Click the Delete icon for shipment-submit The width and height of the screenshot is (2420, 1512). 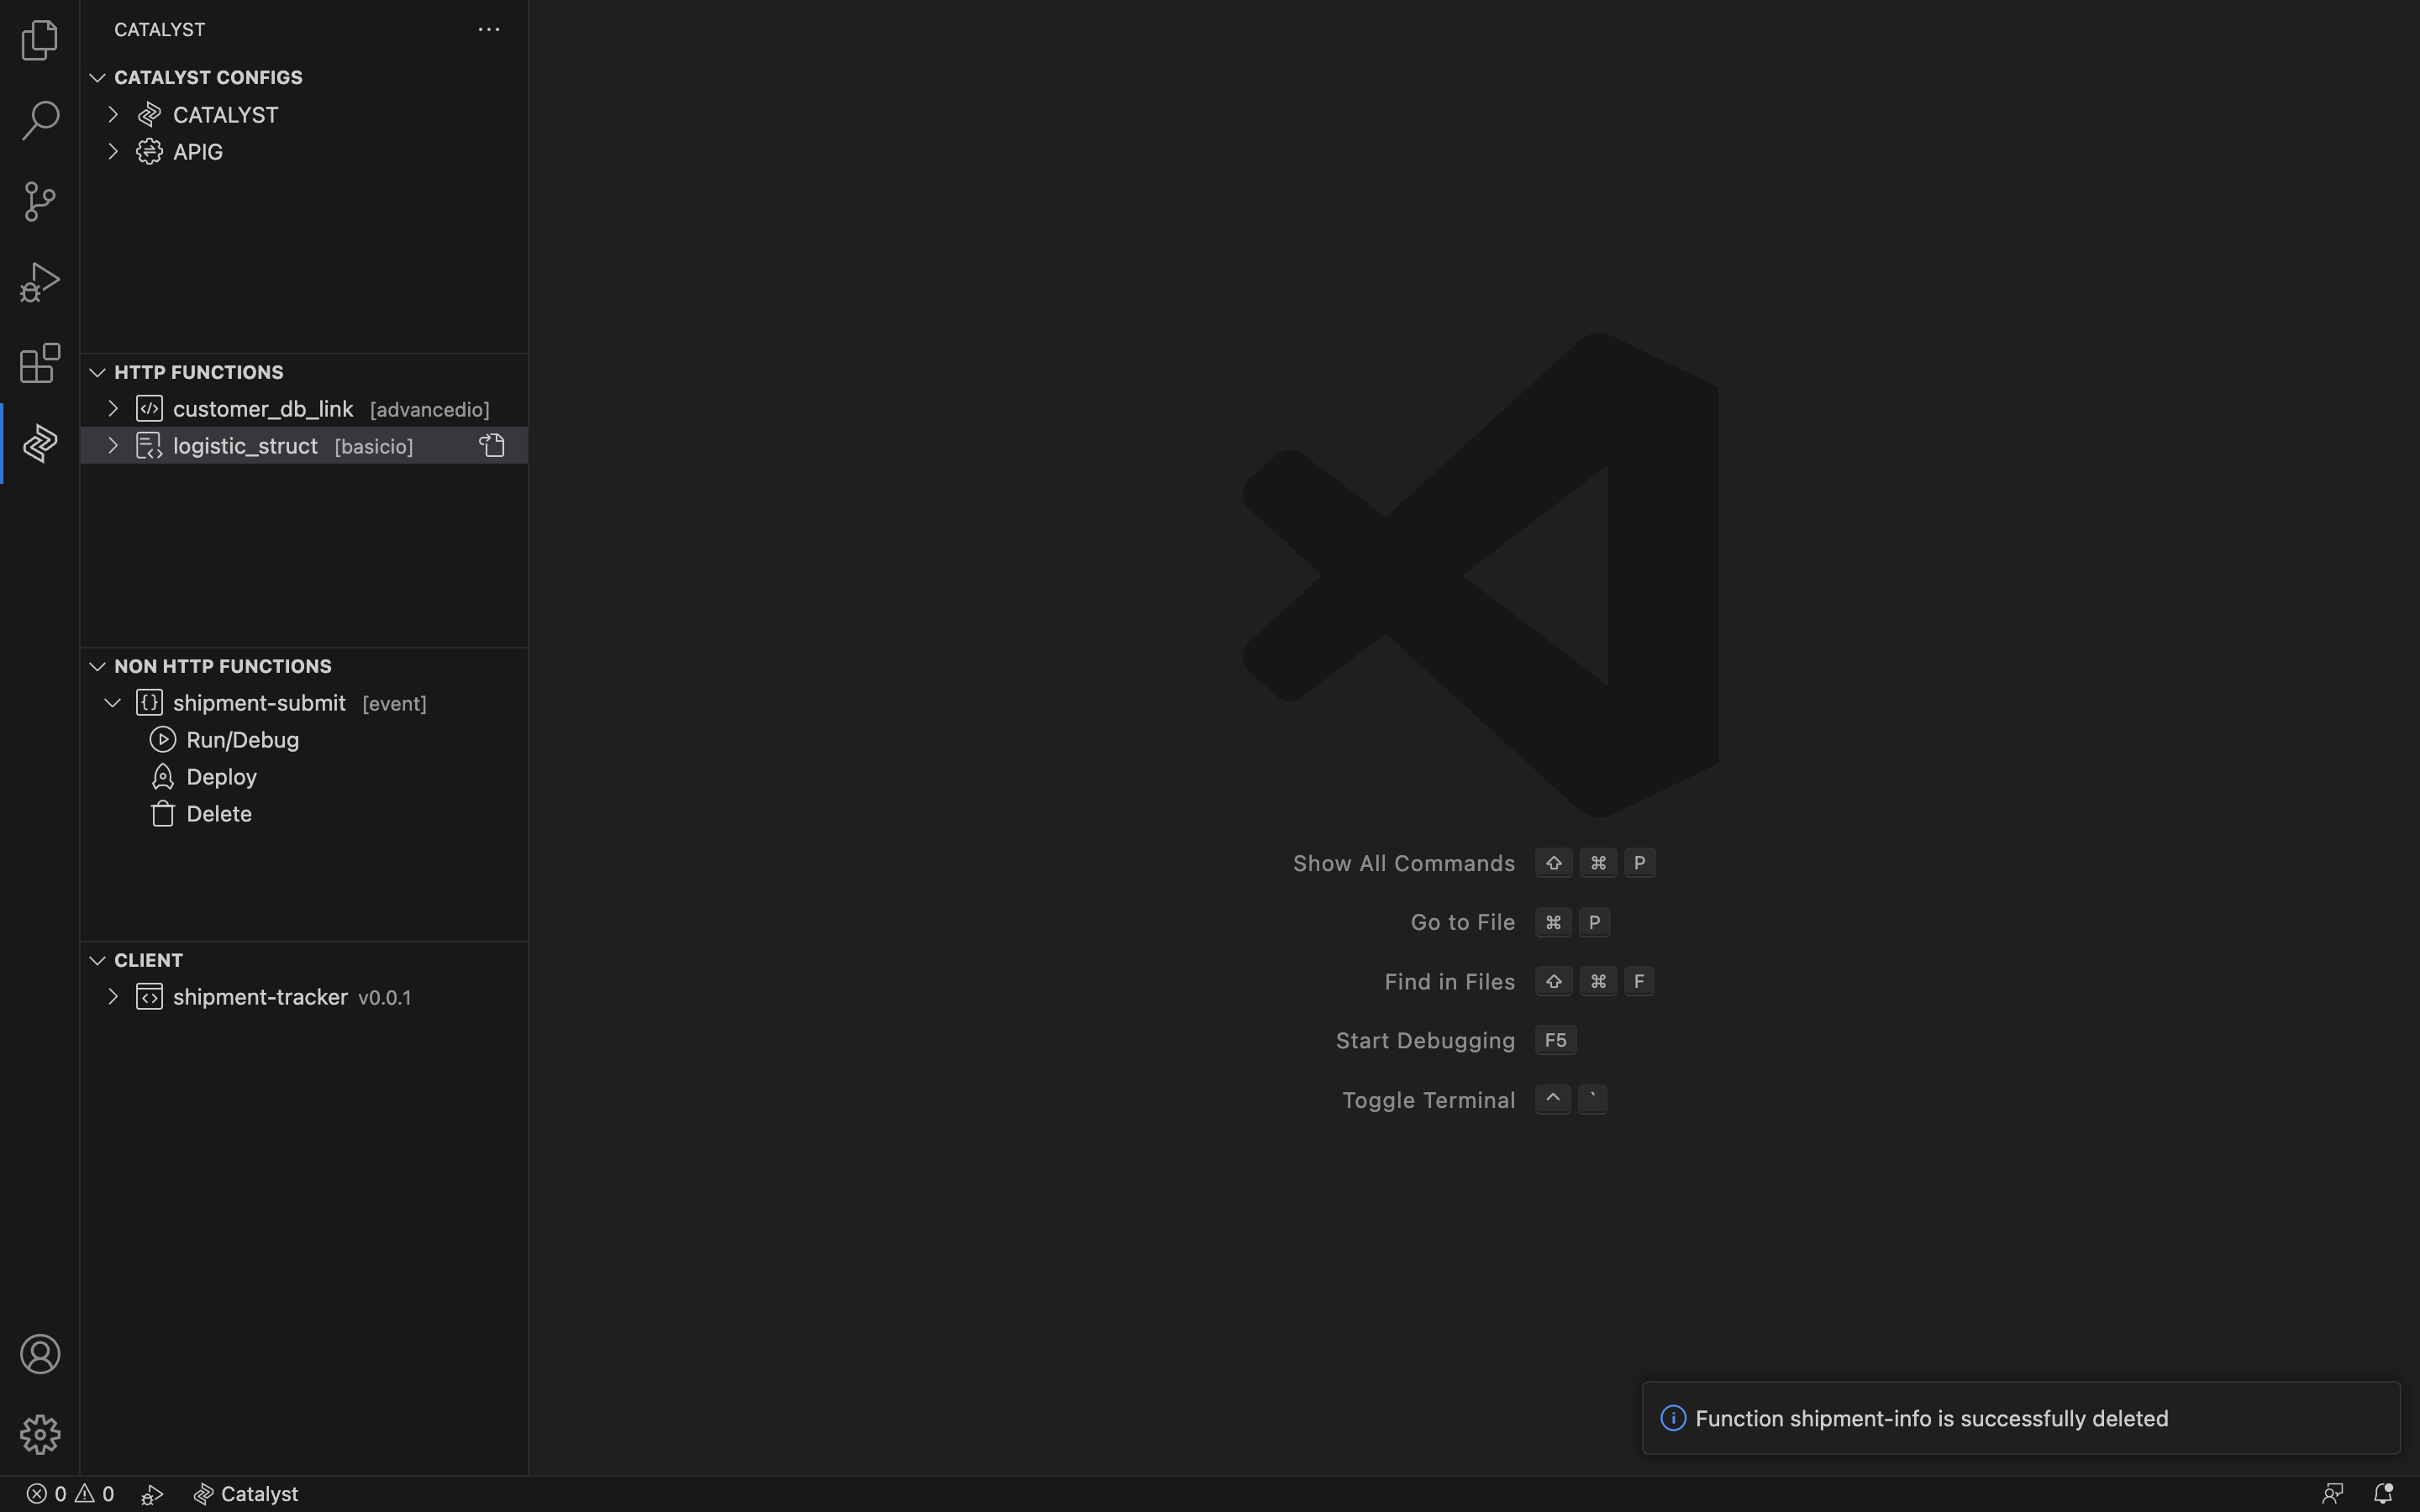click(x=162, y=813)
